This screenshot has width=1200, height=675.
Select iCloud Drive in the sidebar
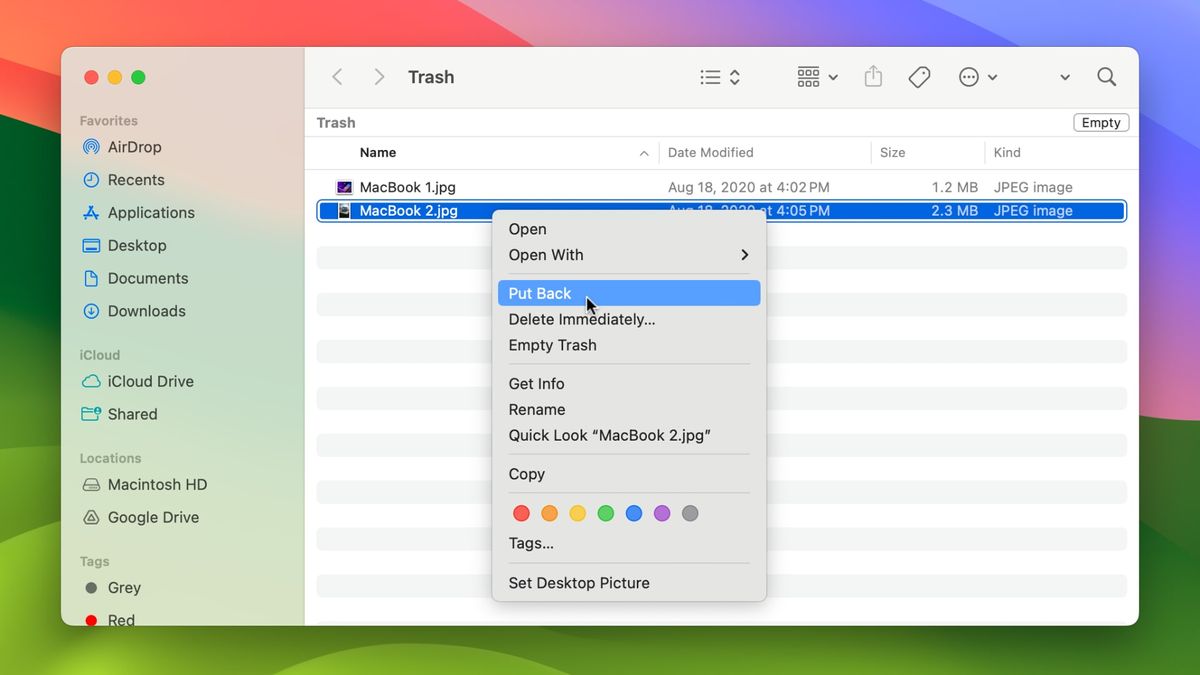149,381
